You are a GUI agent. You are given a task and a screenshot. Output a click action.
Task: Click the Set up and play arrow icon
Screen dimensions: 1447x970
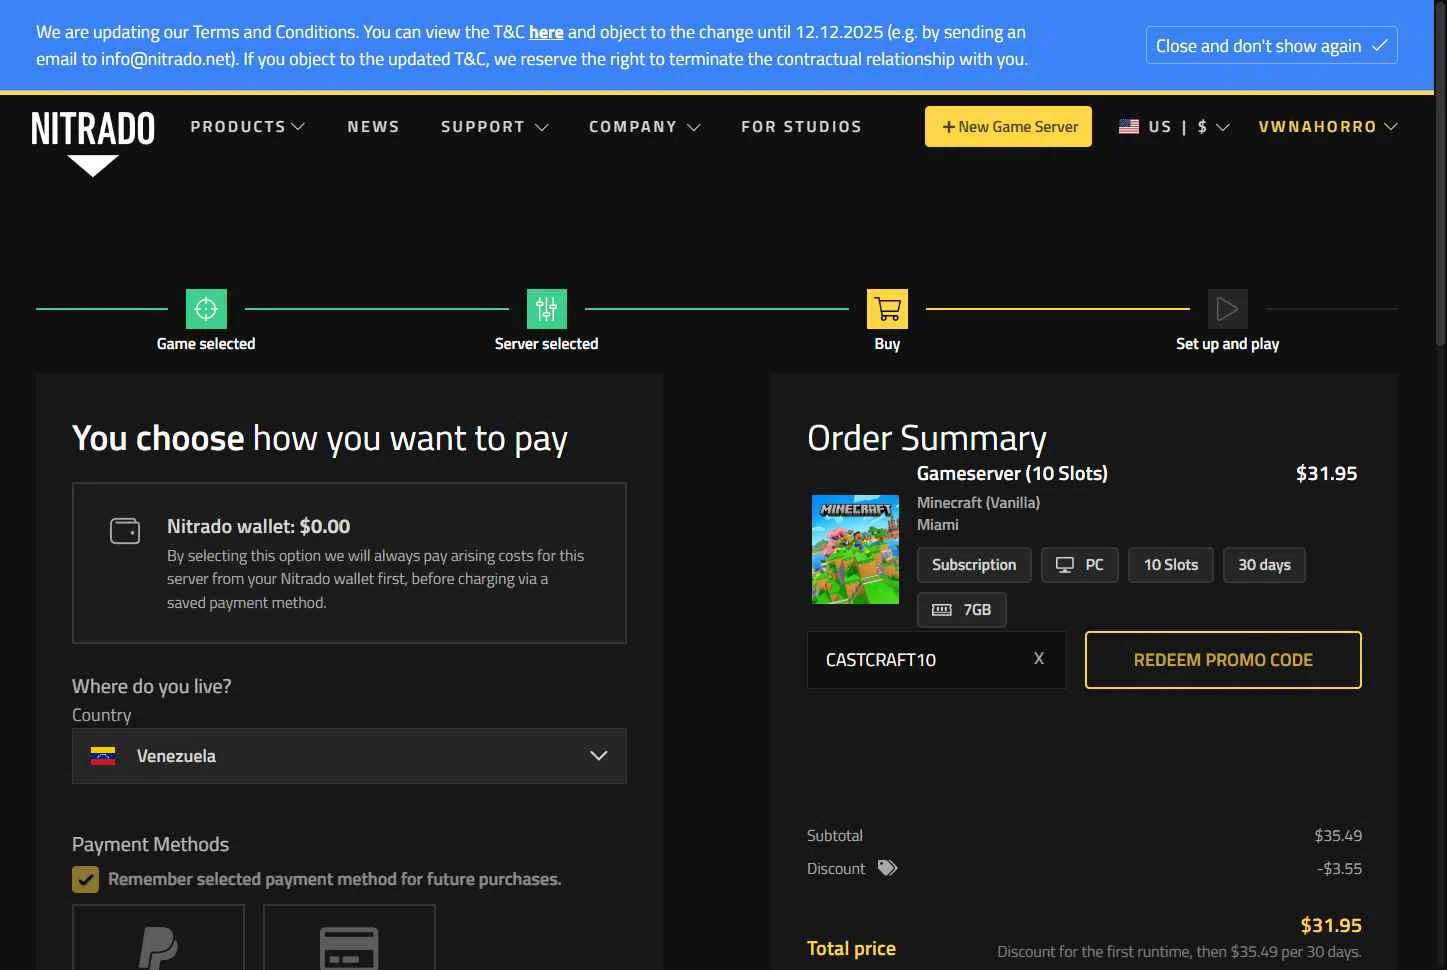click(x=1228, y=309)
